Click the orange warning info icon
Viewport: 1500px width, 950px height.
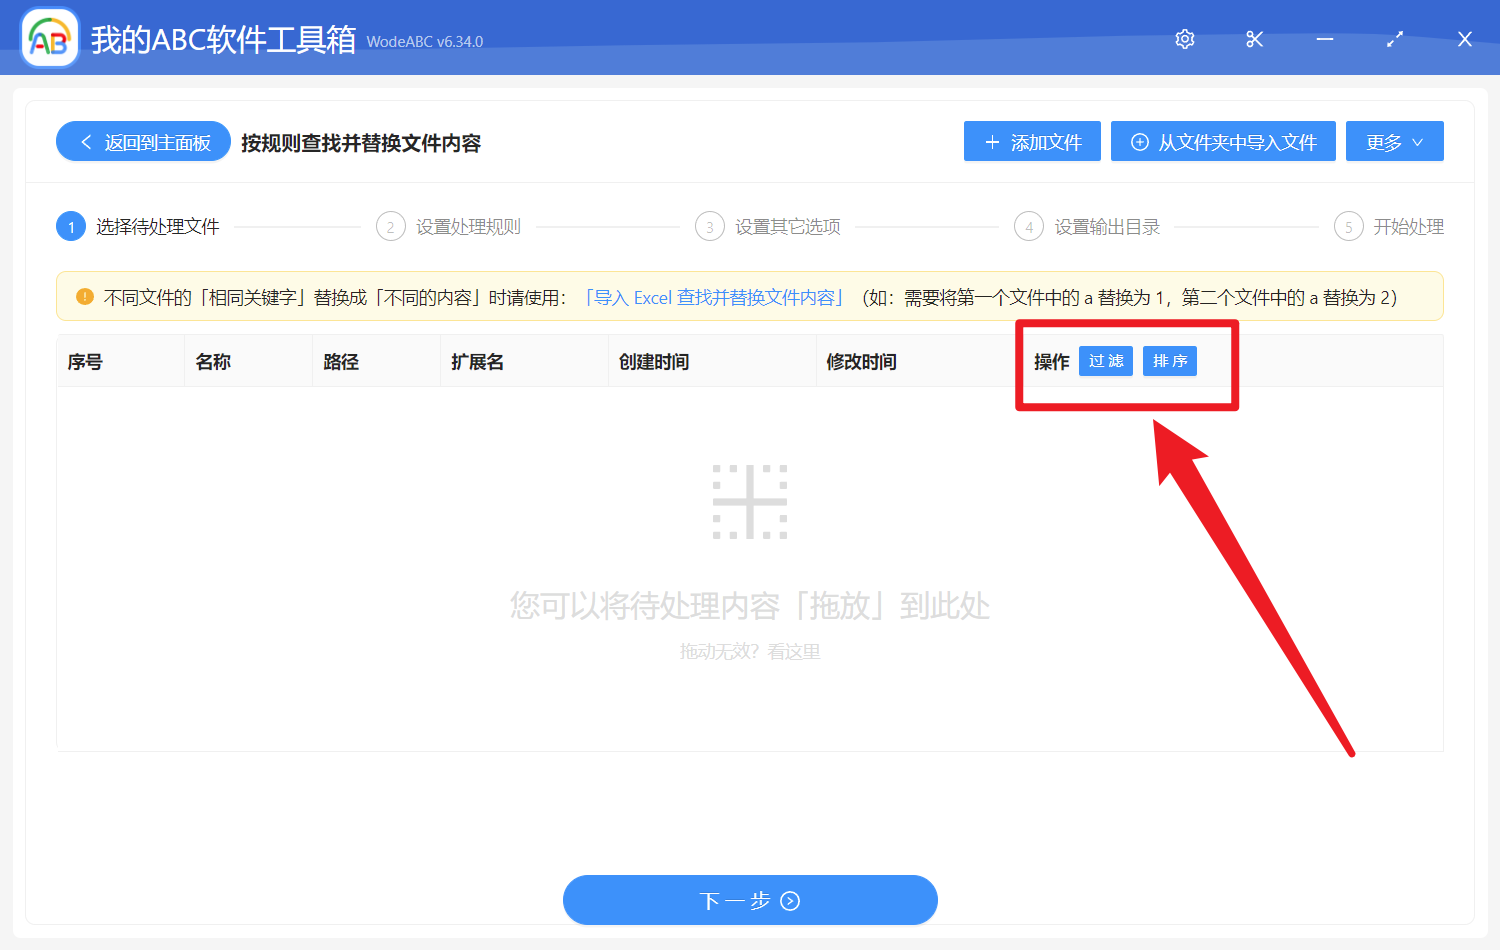tap(85, 297)
